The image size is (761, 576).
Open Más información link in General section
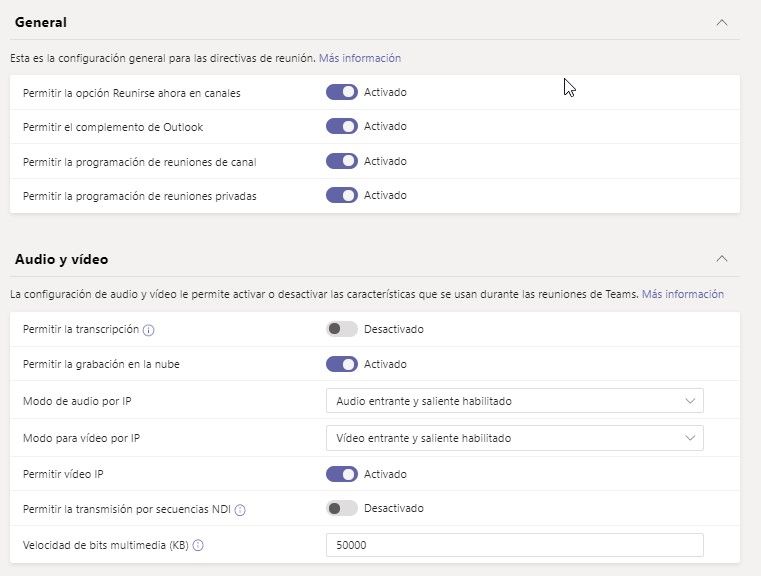point(360,58)
